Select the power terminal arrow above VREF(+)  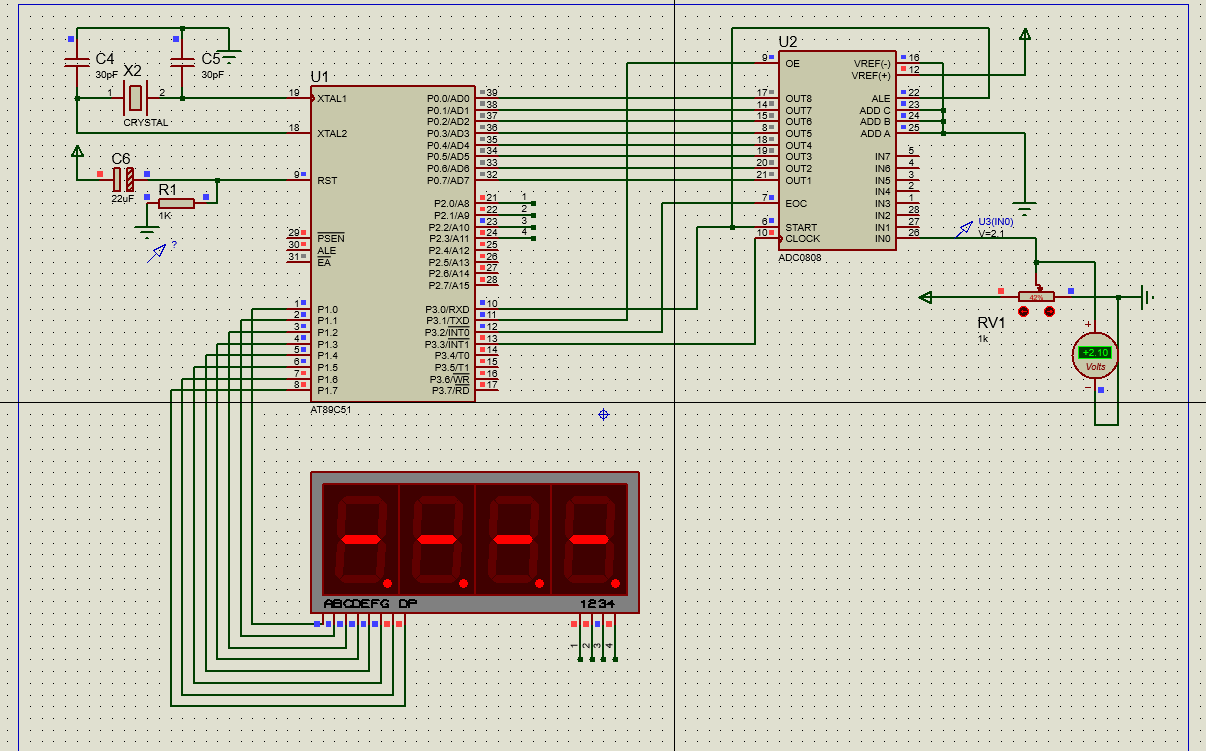(x=1024, y=35)
